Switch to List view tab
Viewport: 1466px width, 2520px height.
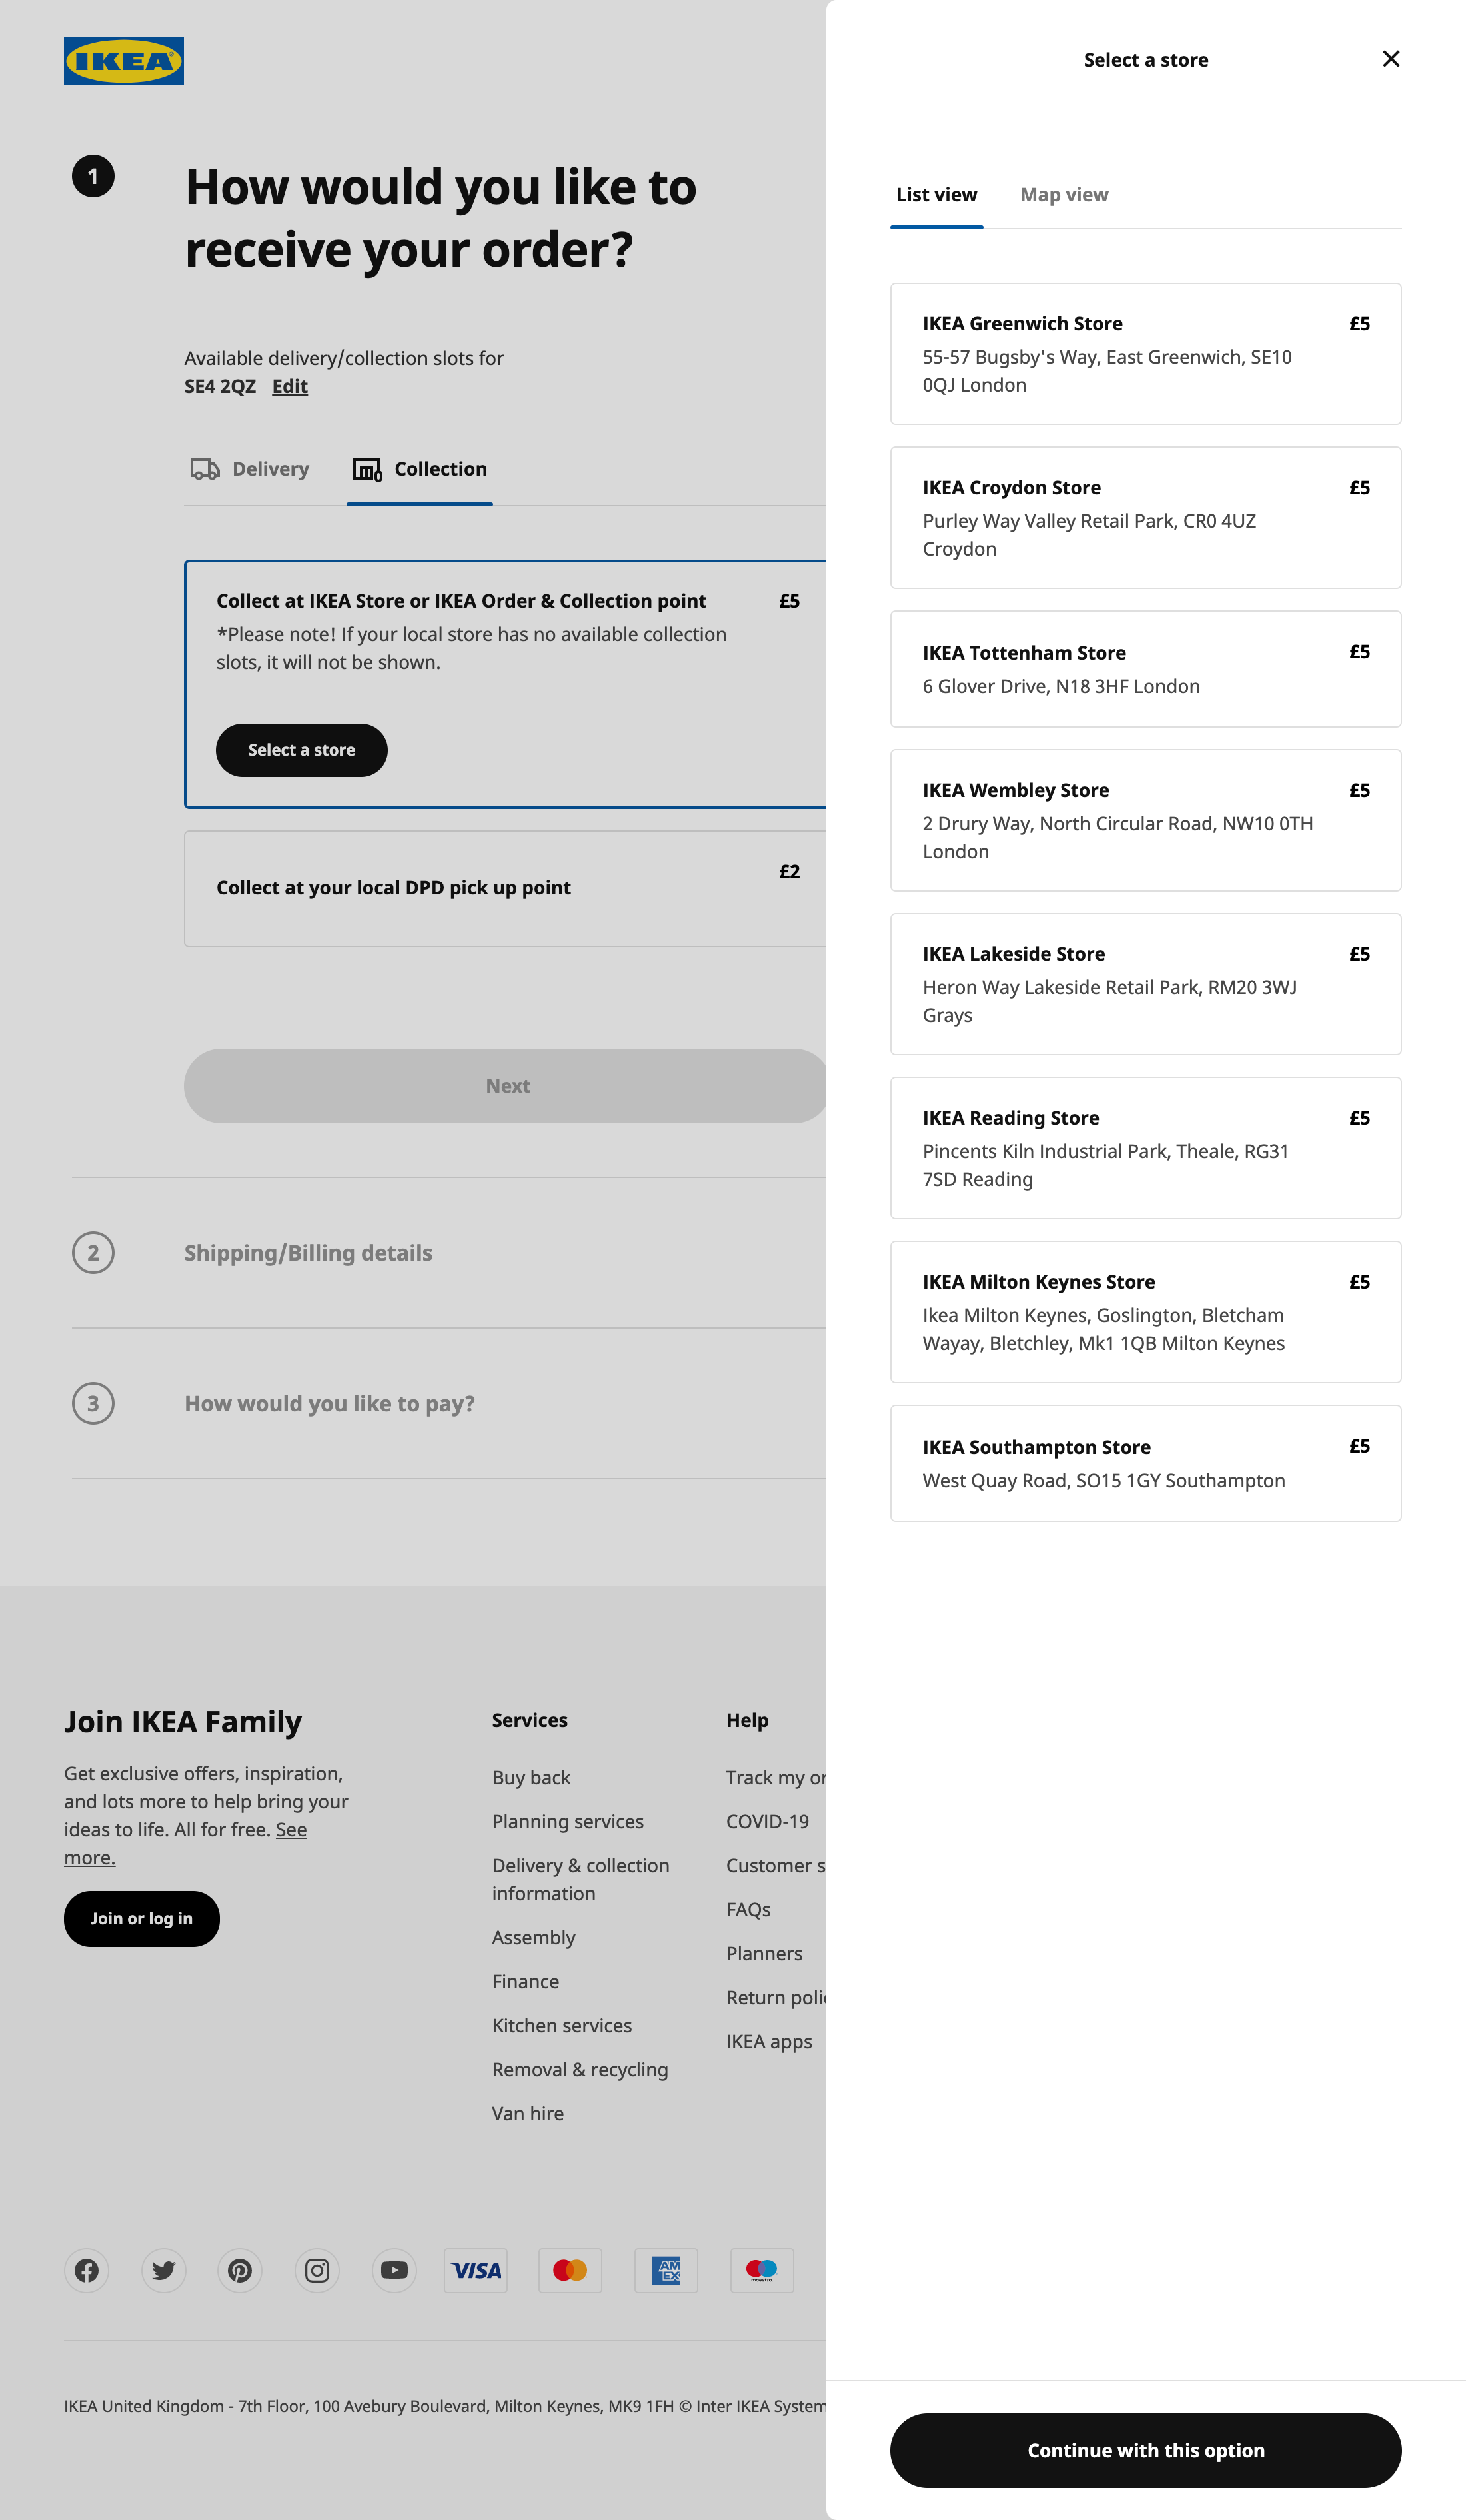936,195
